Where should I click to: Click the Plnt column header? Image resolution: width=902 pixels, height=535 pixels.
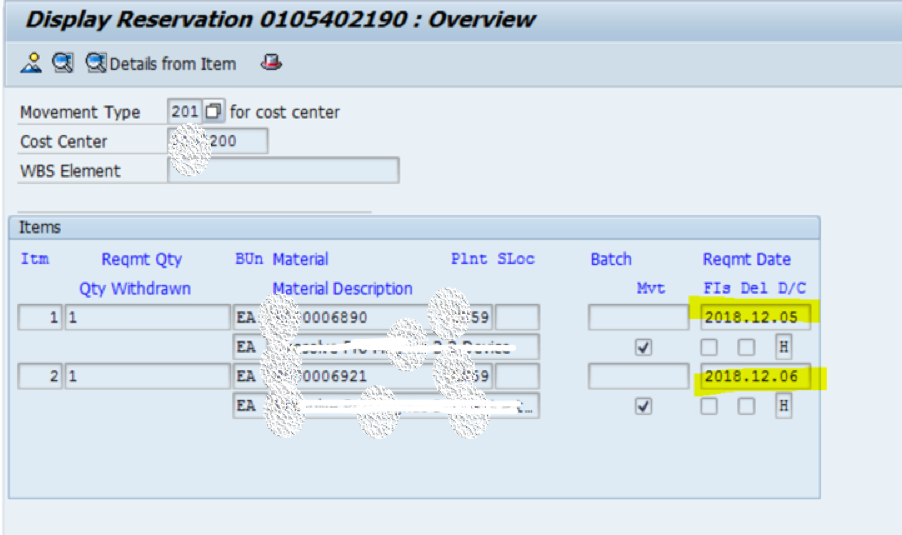469,259
